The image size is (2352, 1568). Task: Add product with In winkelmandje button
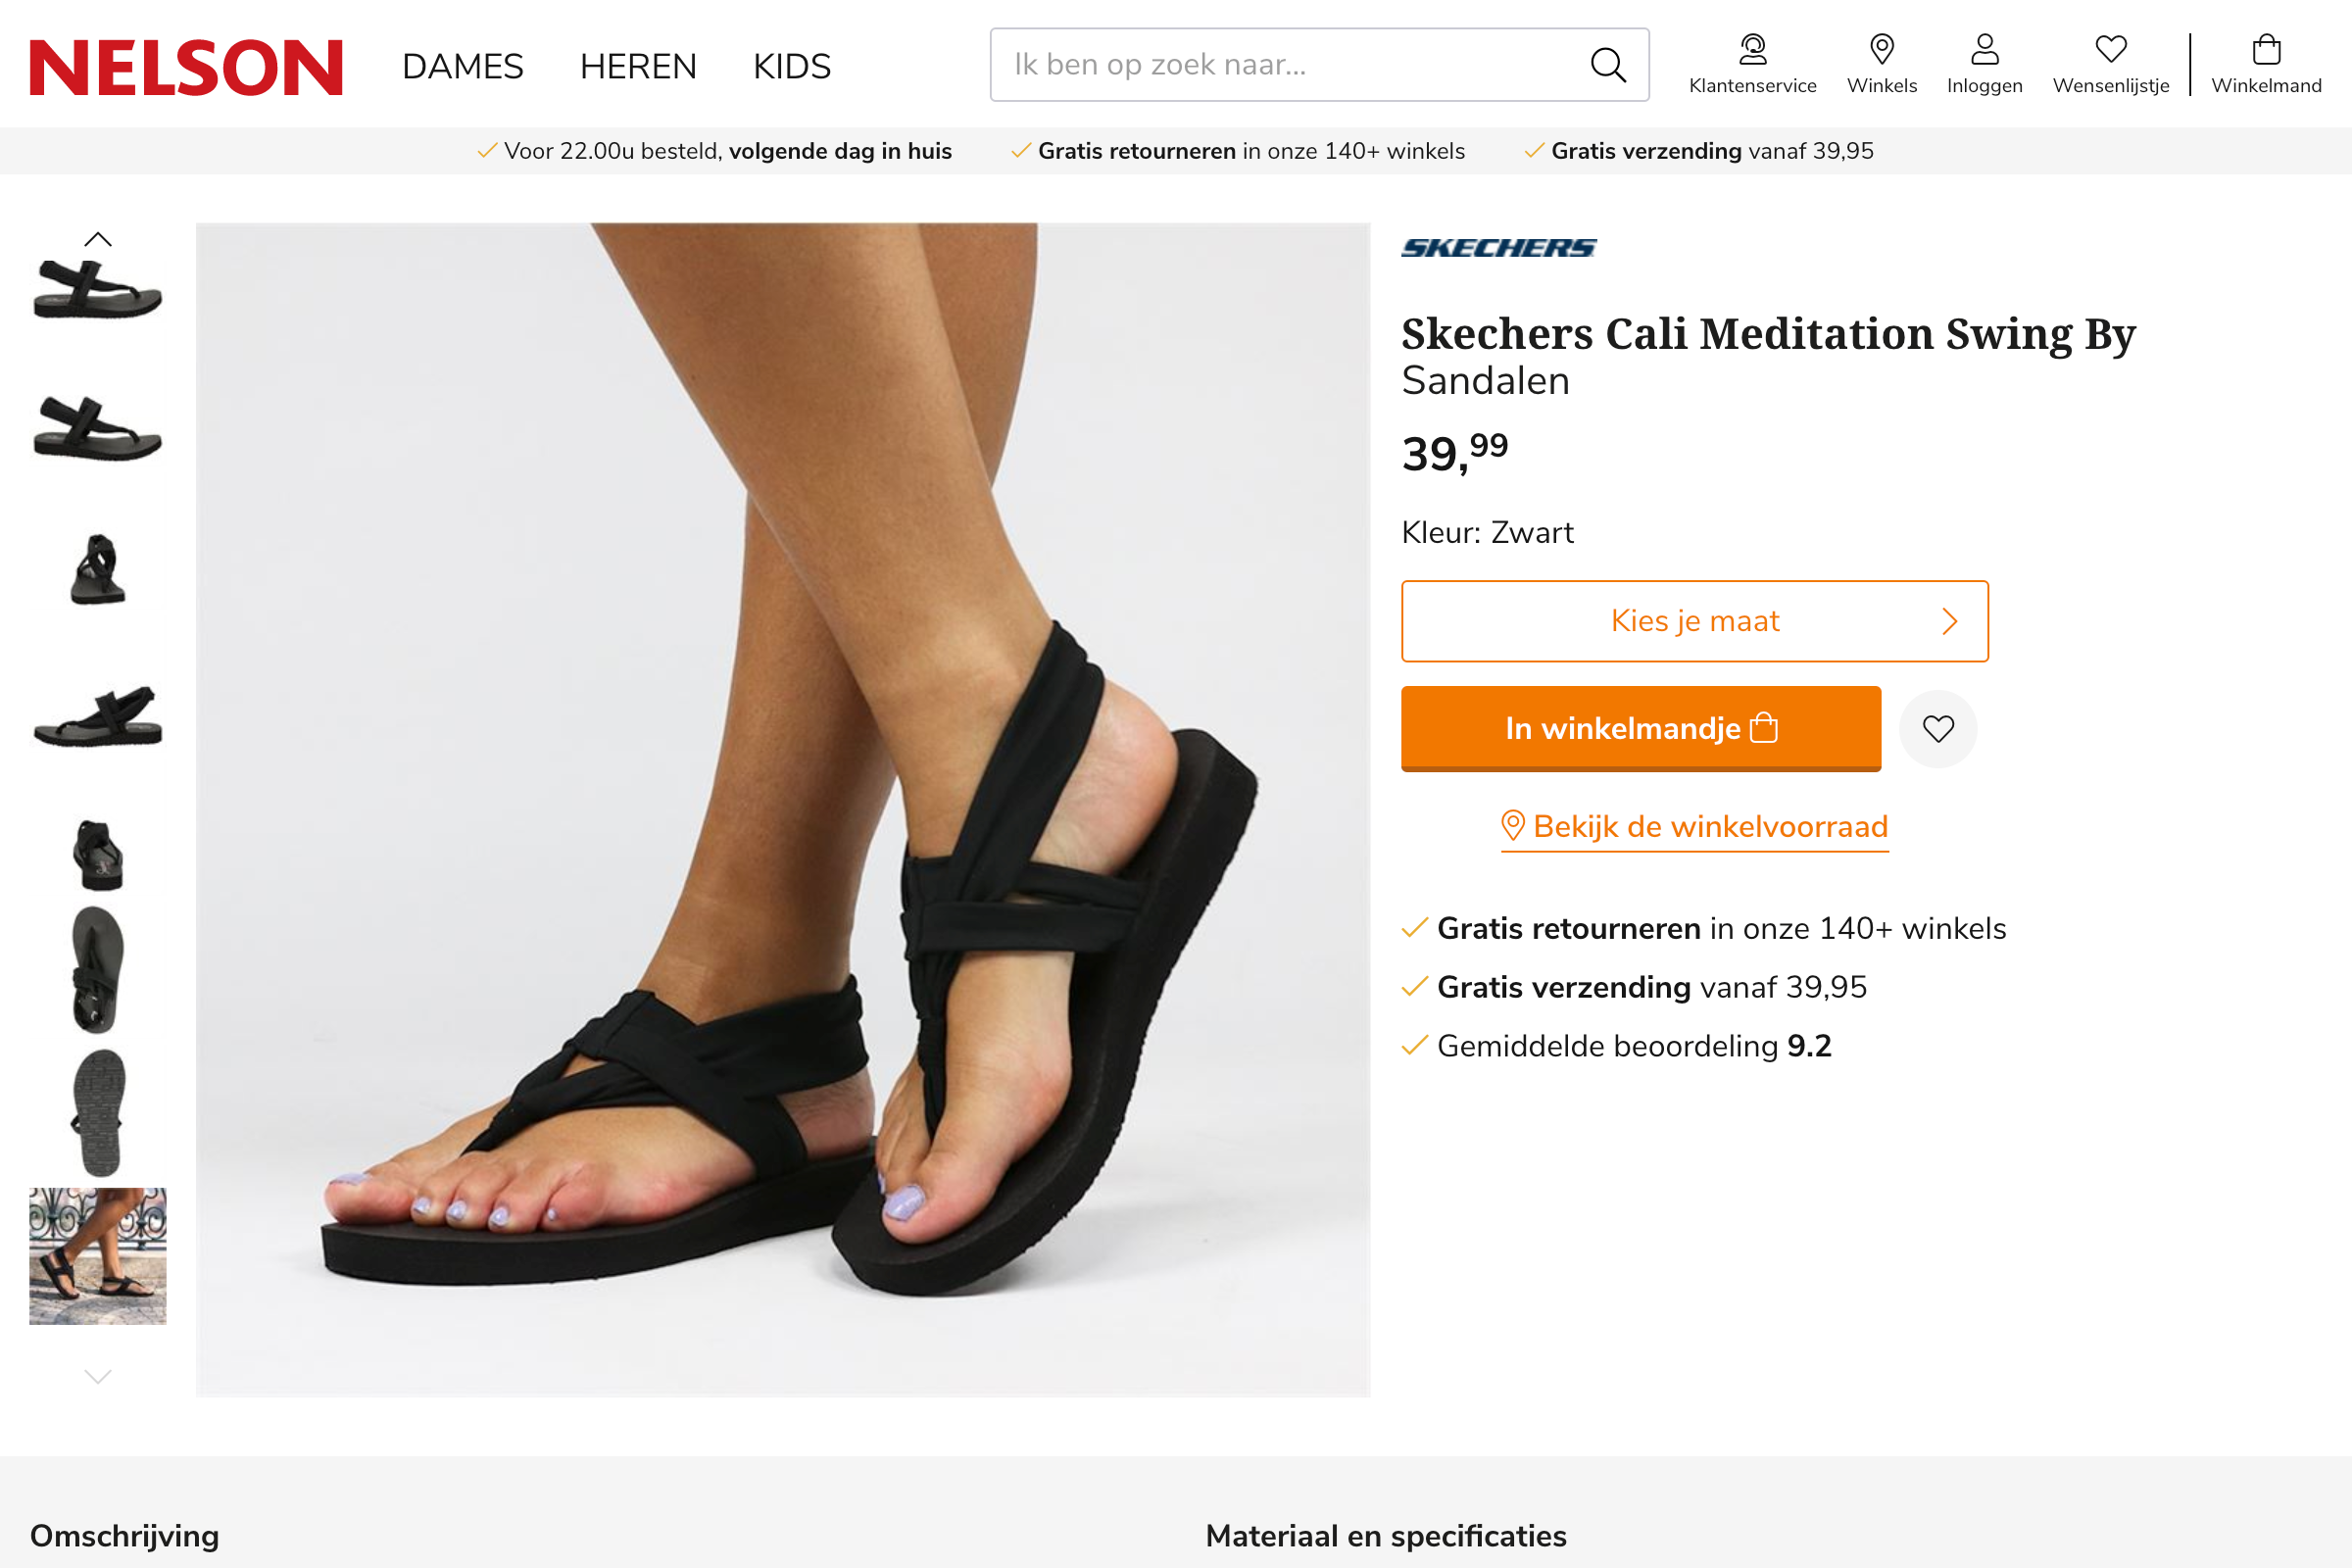[1640, 729]
